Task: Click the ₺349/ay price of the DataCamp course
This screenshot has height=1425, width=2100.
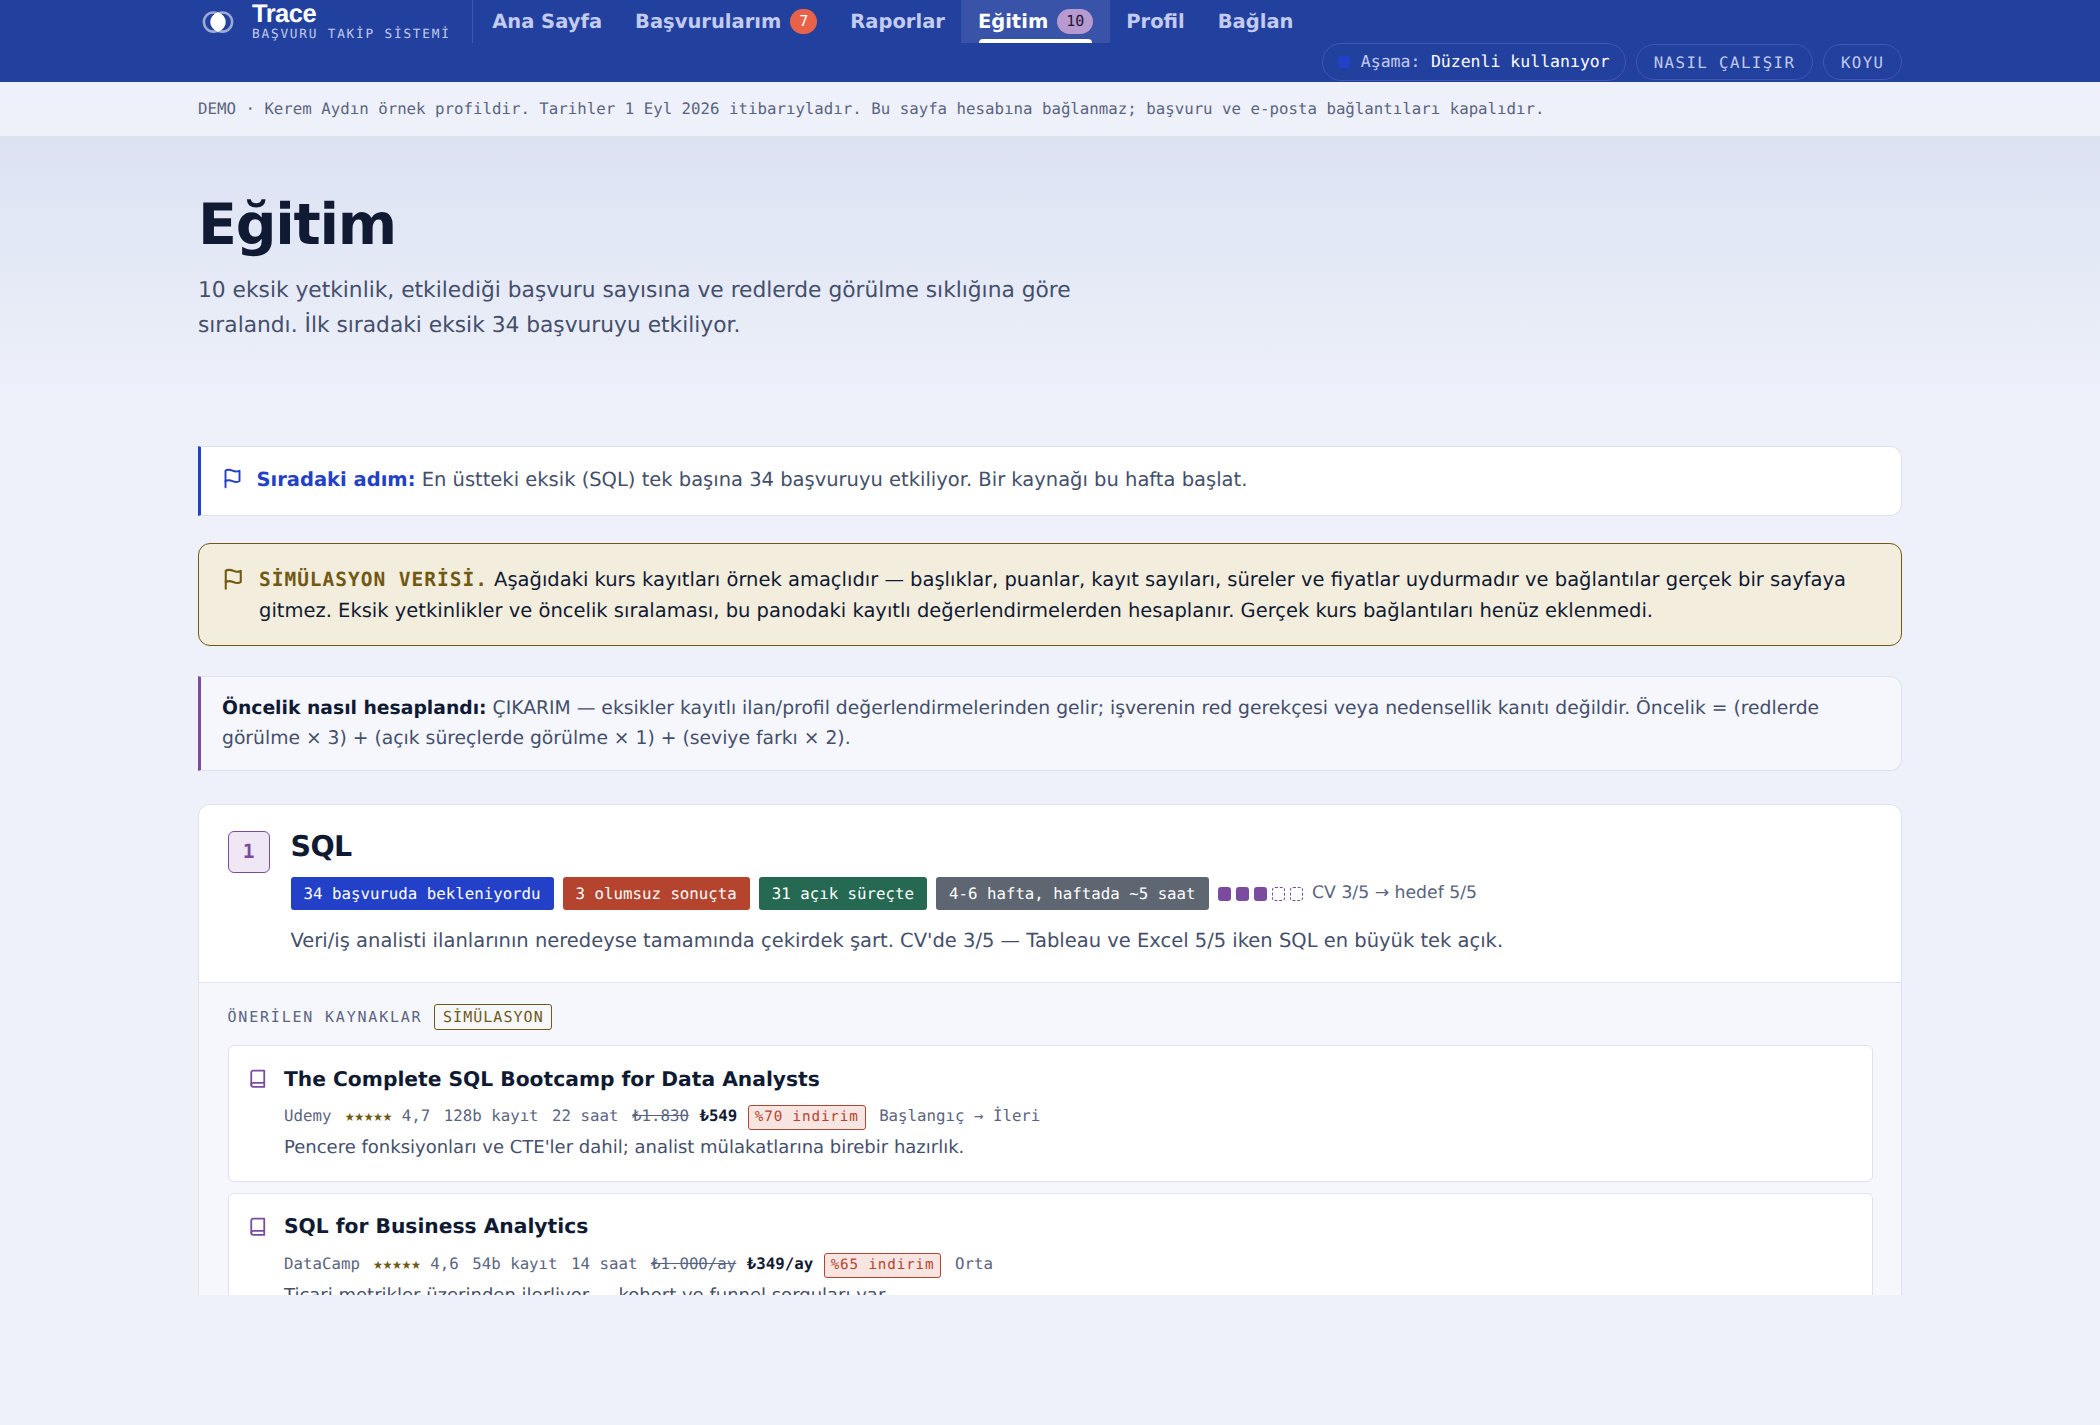Action: point(780,1264)
